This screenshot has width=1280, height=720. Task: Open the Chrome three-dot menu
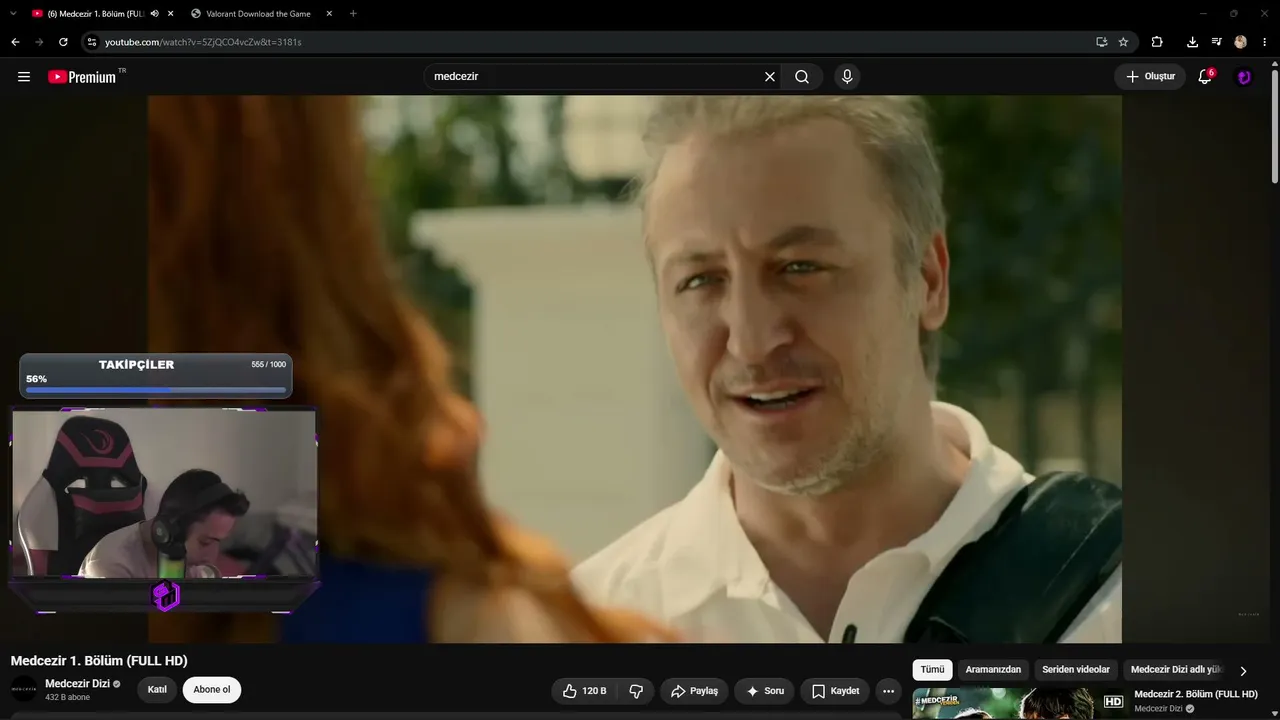pos(1265,42)
